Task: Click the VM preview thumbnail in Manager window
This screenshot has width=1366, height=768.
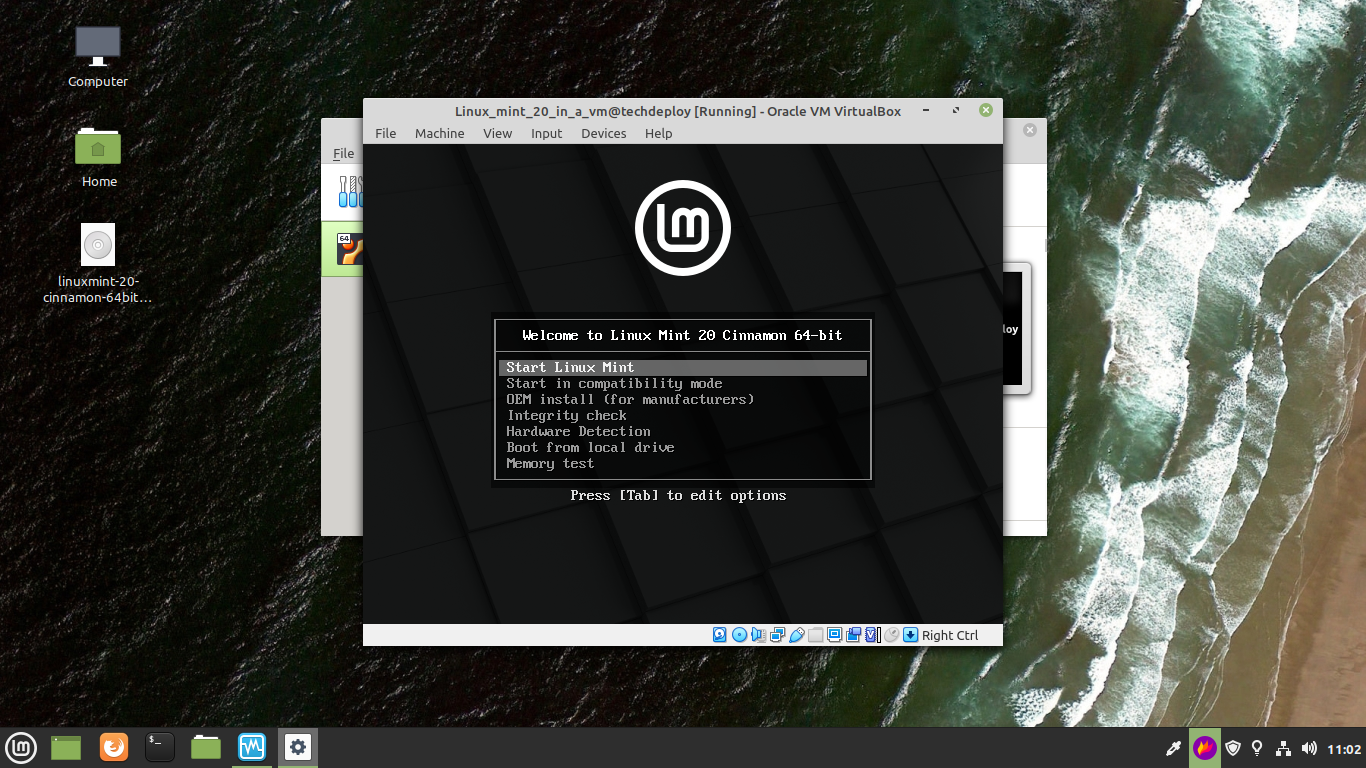Action: 1015,329
